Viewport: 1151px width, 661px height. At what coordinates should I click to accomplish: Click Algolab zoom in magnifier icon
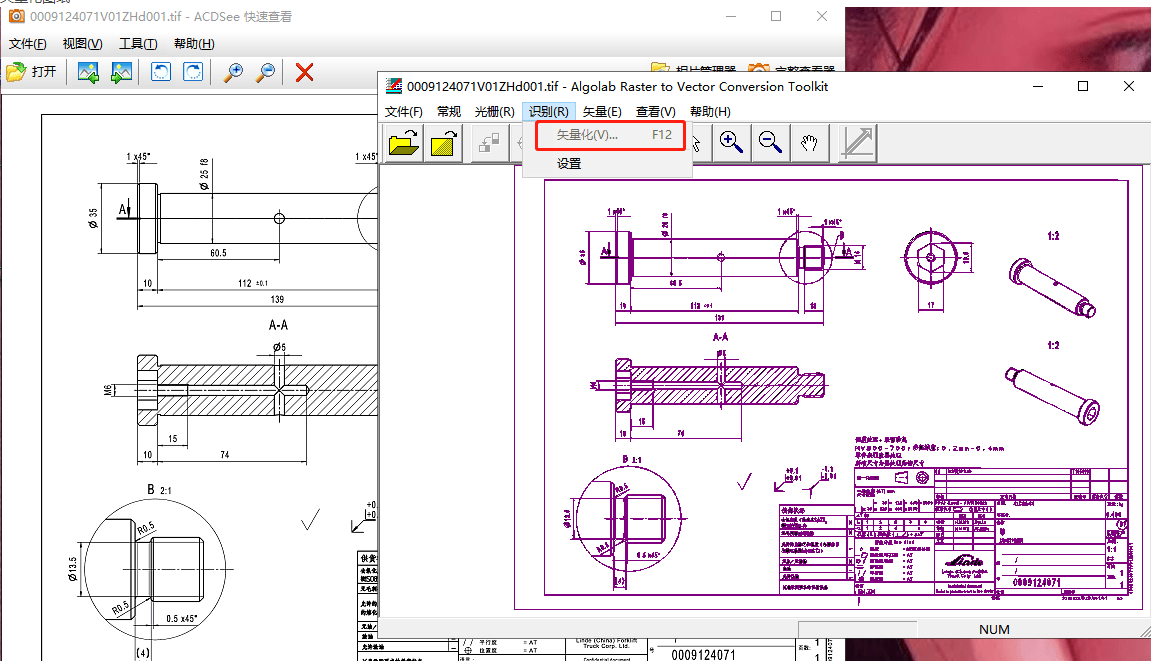pos(731,142)
